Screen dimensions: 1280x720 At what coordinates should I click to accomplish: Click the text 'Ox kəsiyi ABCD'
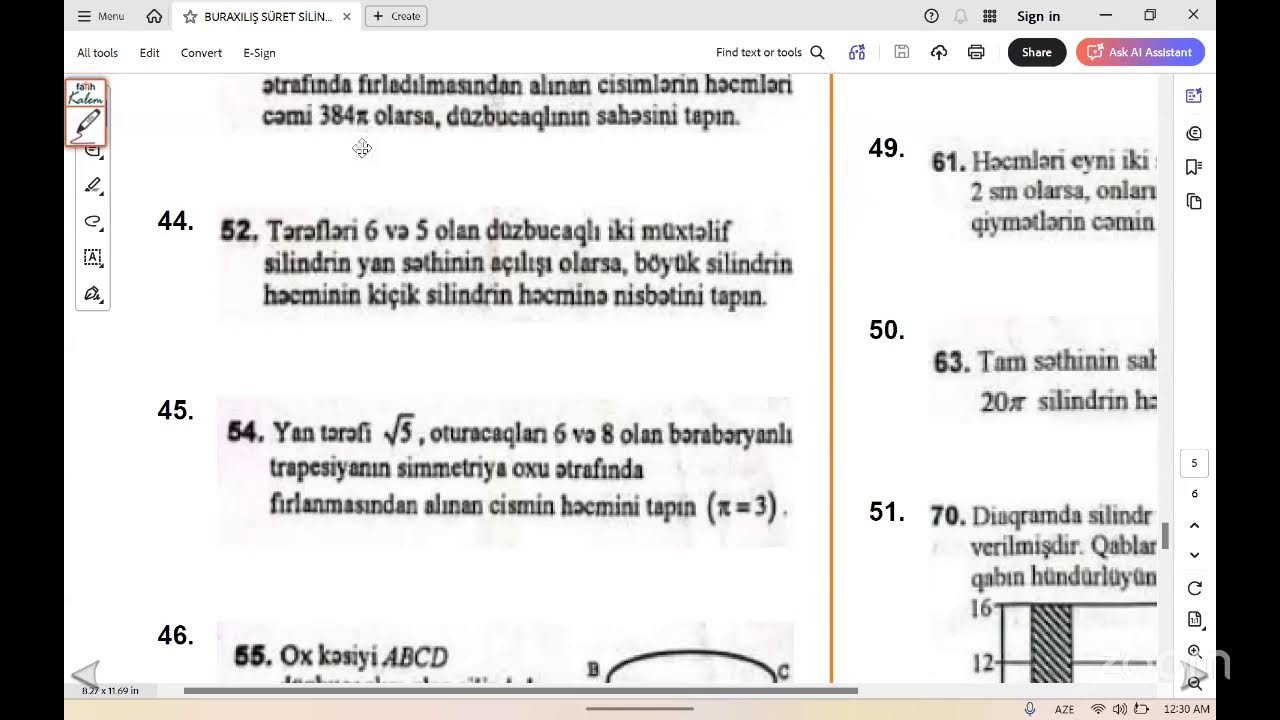(364, 657)
